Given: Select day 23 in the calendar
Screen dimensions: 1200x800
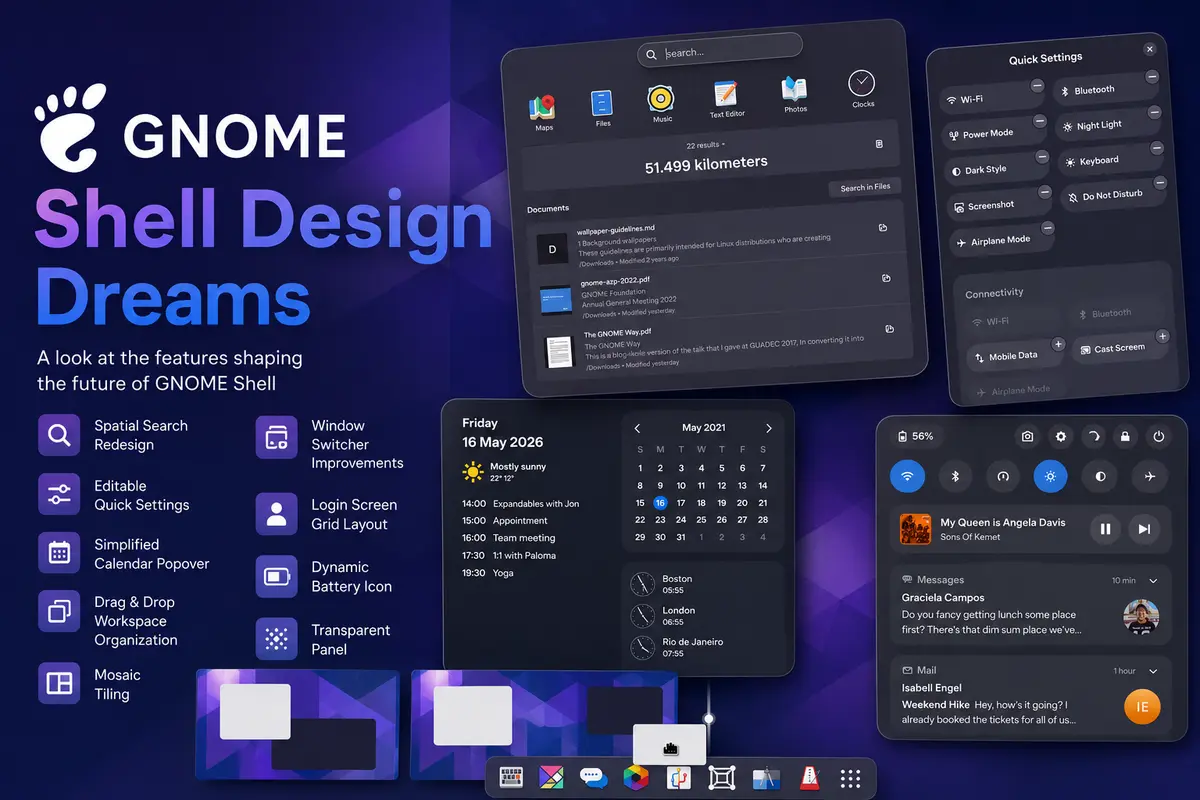Looking at the screenshot, I should pyautogui.click(x=660, y=520).
